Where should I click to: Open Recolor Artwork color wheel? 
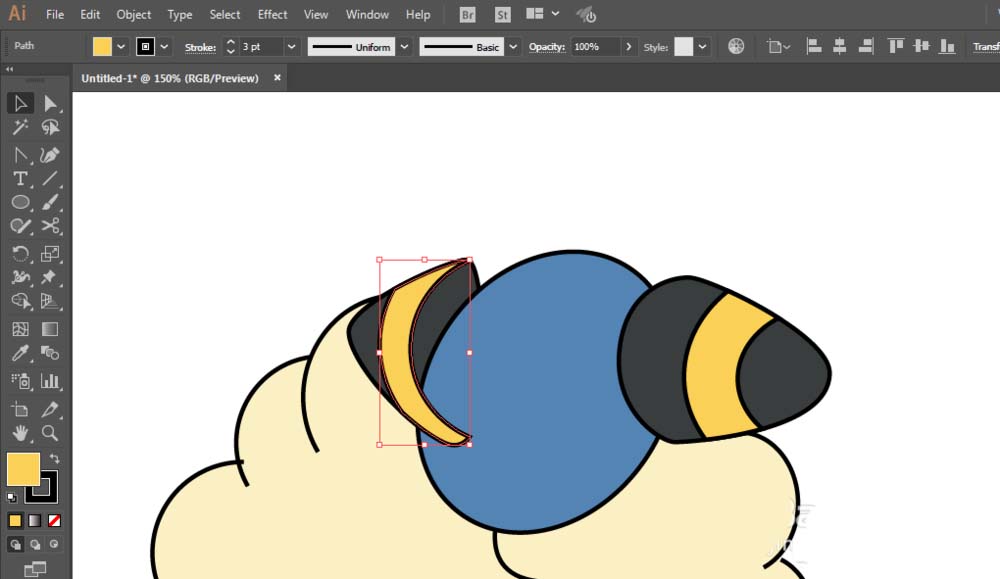[x=736, y=47]
